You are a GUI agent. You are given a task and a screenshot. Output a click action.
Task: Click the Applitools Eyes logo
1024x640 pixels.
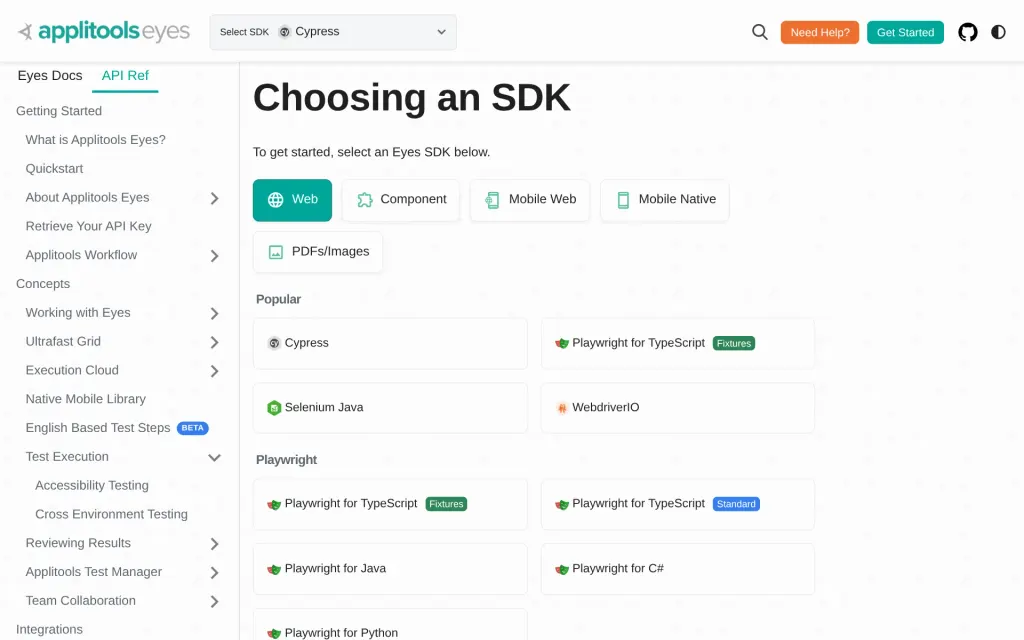pos(104,31)
